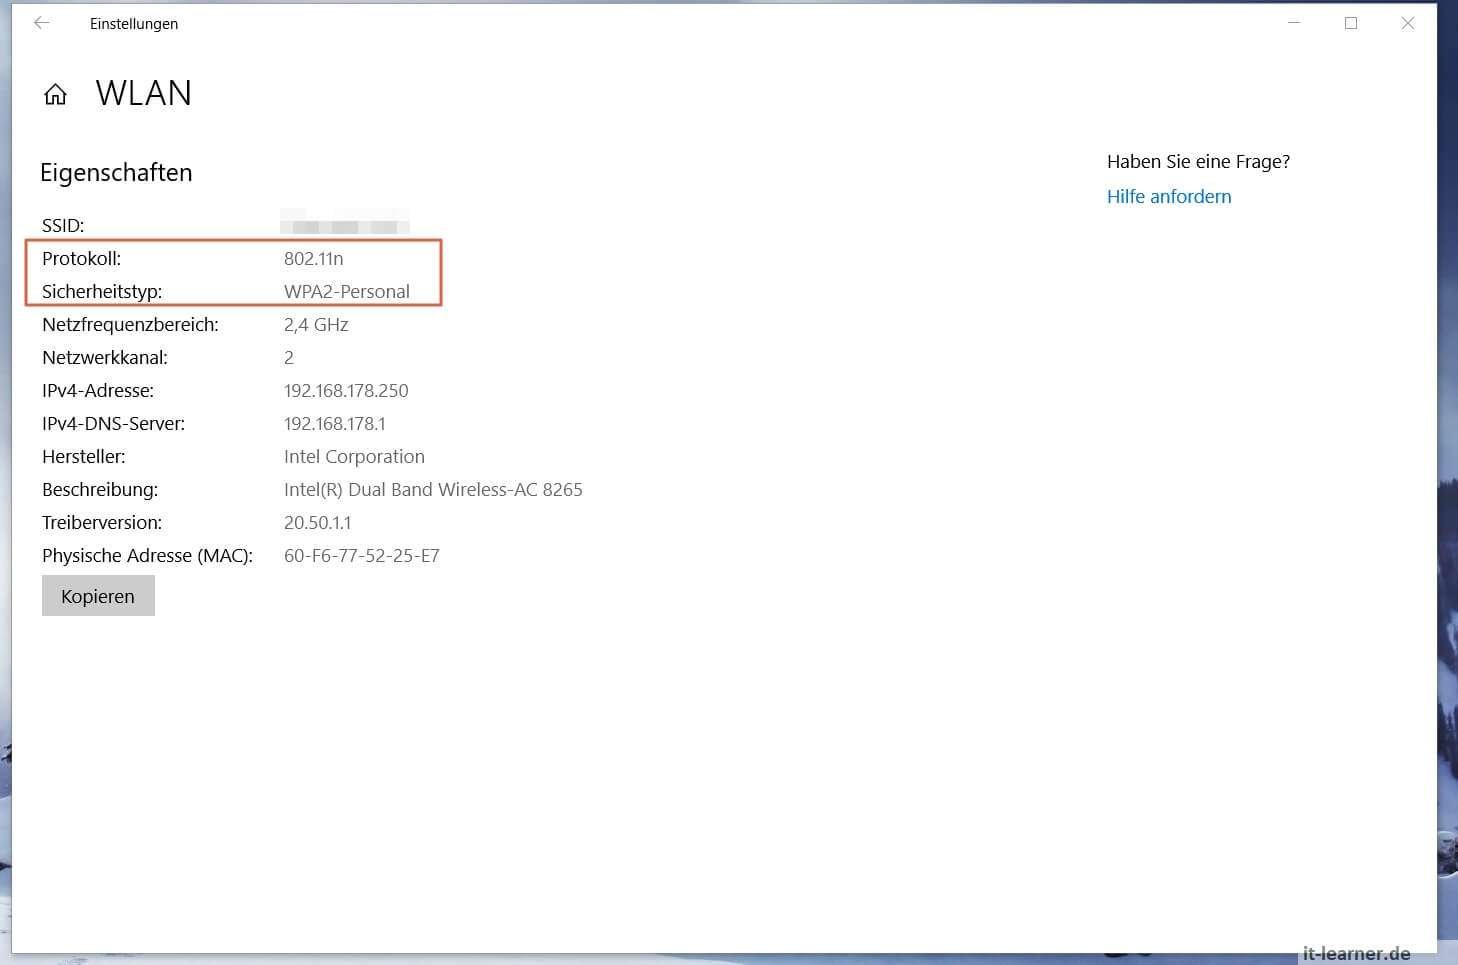
Task: Click the WLAN page heading
Action: pos(143,93)
